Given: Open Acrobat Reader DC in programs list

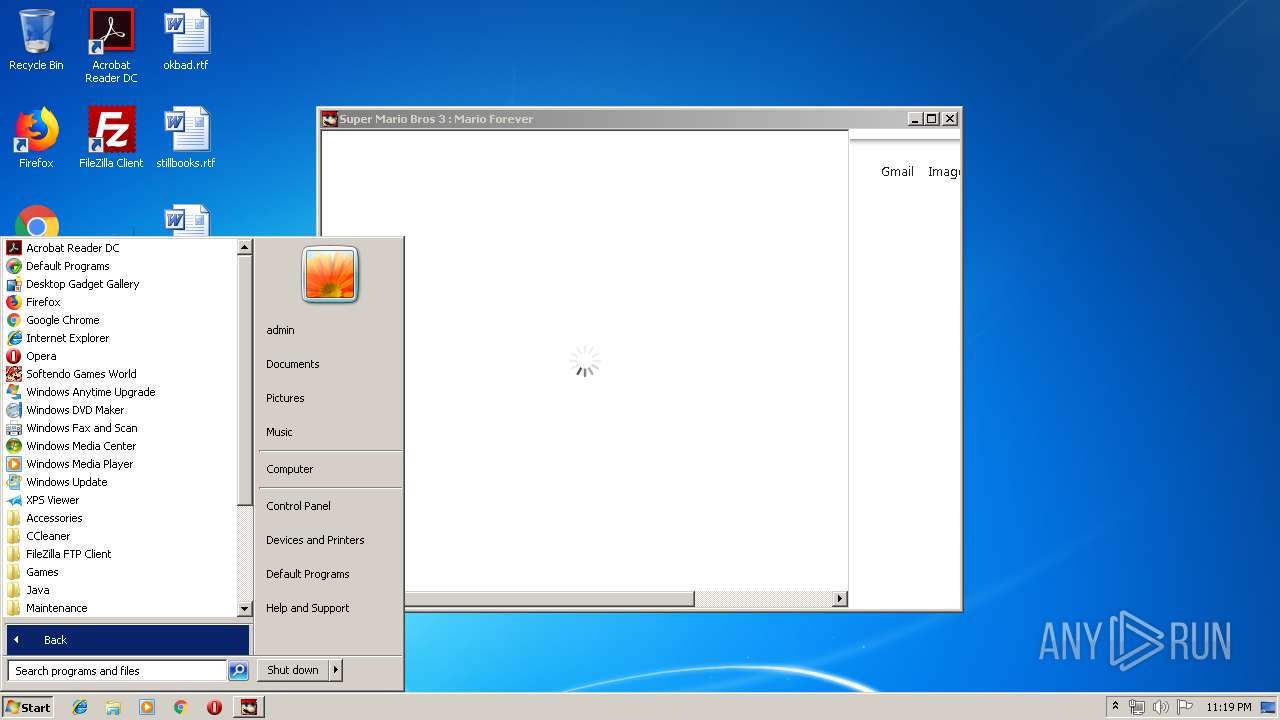Looking at the screenshot, I should click(72, 248).
